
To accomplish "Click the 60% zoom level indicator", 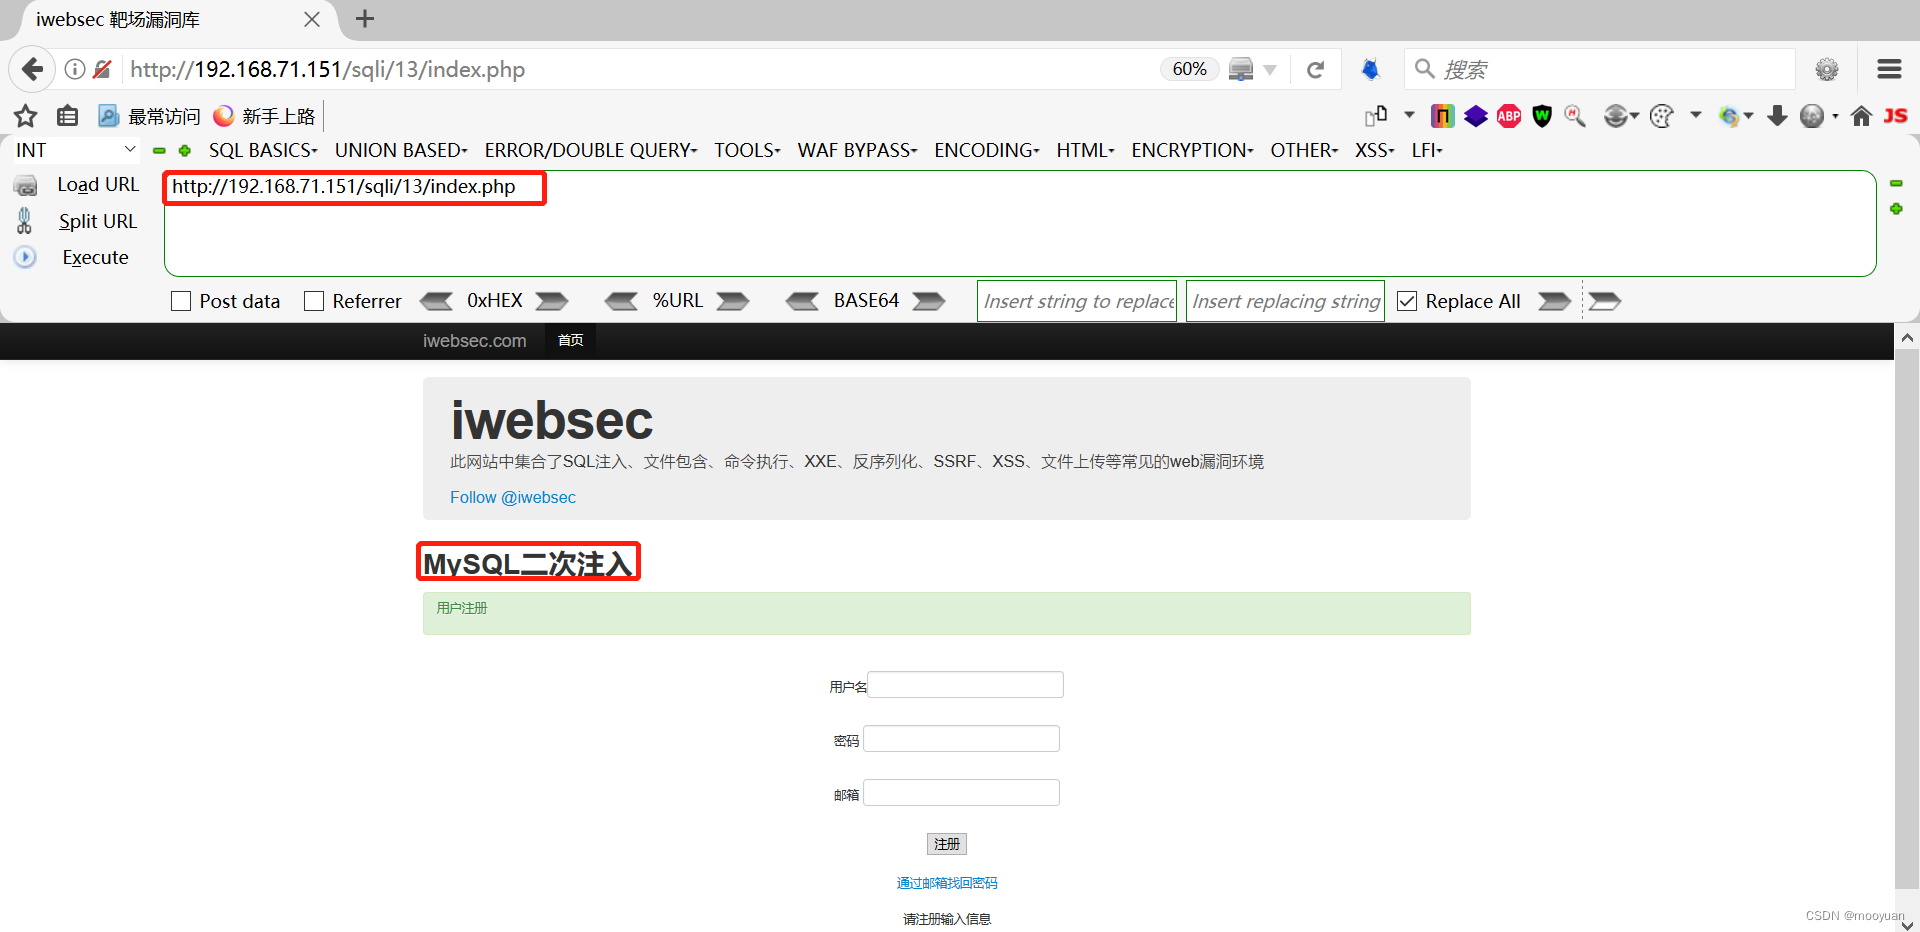I will pyautogui.click(x=1189, y=69).
